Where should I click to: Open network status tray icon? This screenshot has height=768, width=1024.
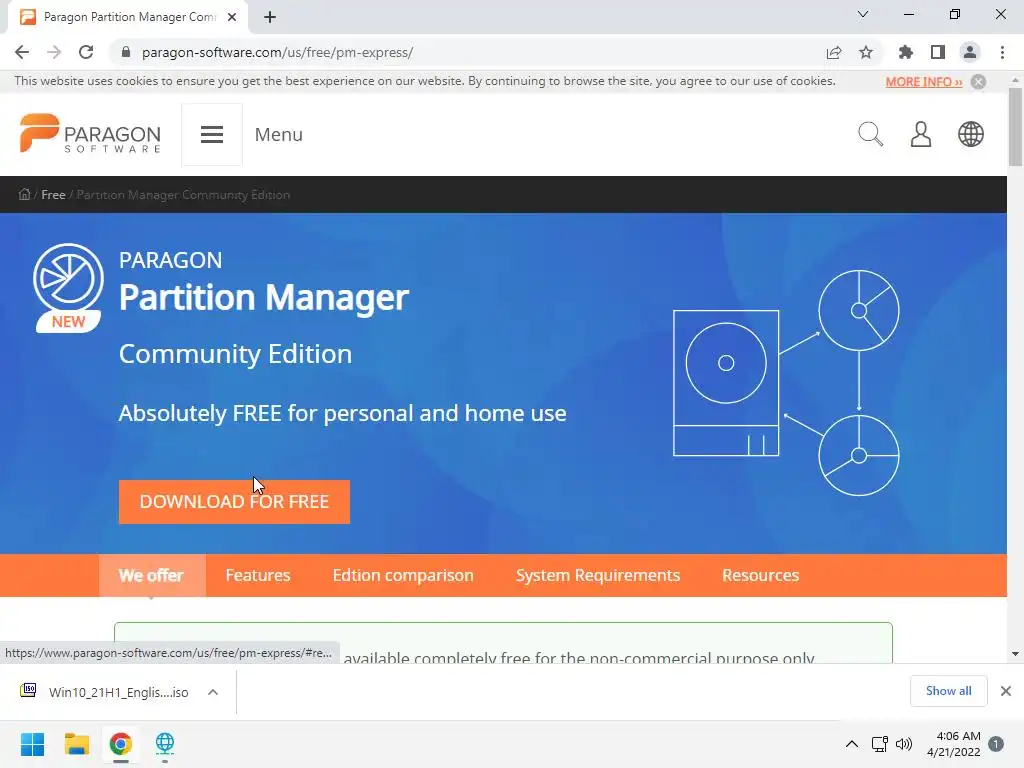click(880, 744)
